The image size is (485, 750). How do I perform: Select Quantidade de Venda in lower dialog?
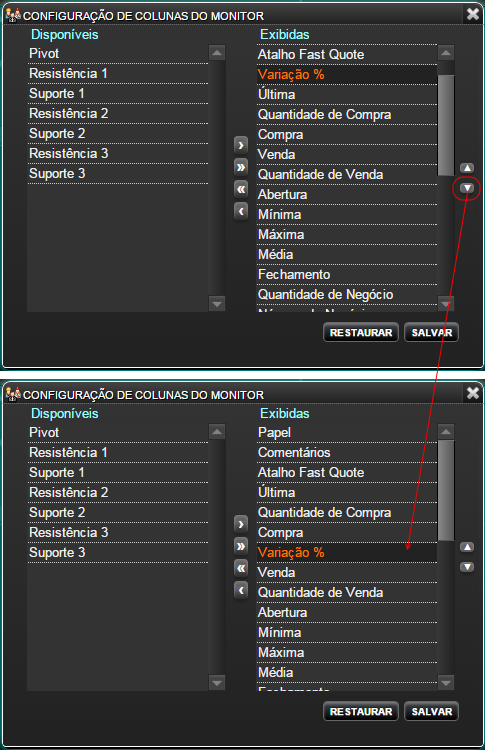(x=347, y=593)
